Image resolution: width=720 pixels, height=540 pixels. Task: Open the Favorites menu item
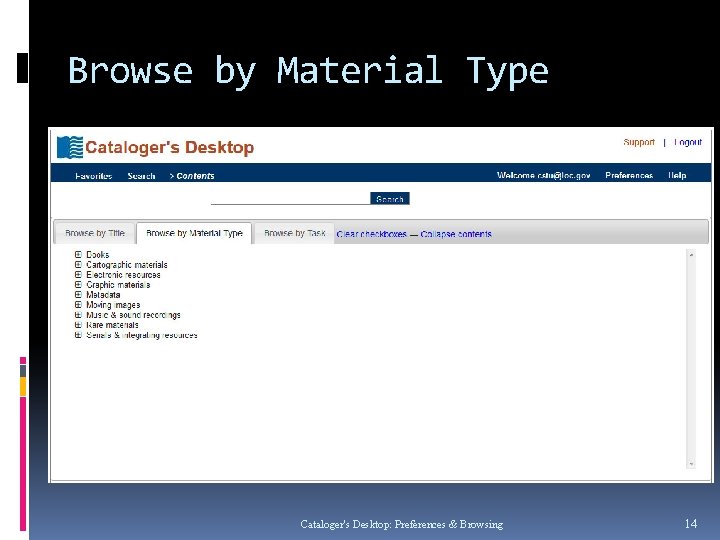[94, 176]
